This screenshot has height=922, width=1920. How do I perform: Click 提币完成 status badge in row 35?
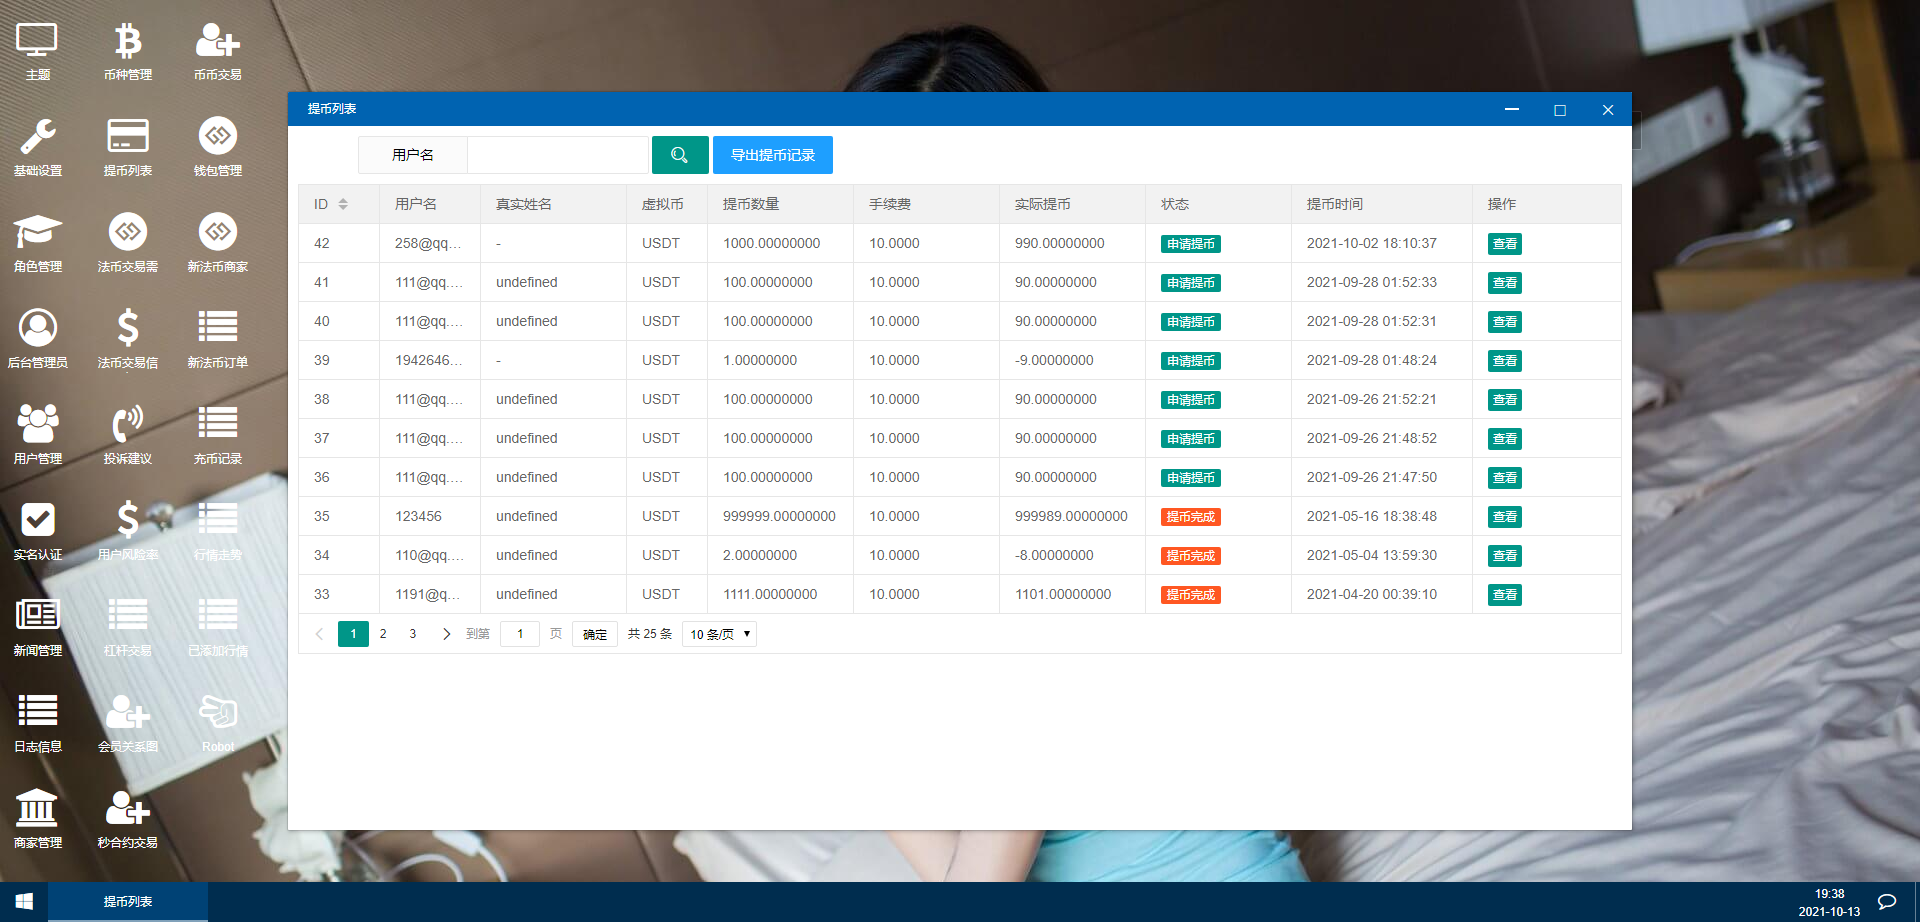click(1190, 517)
